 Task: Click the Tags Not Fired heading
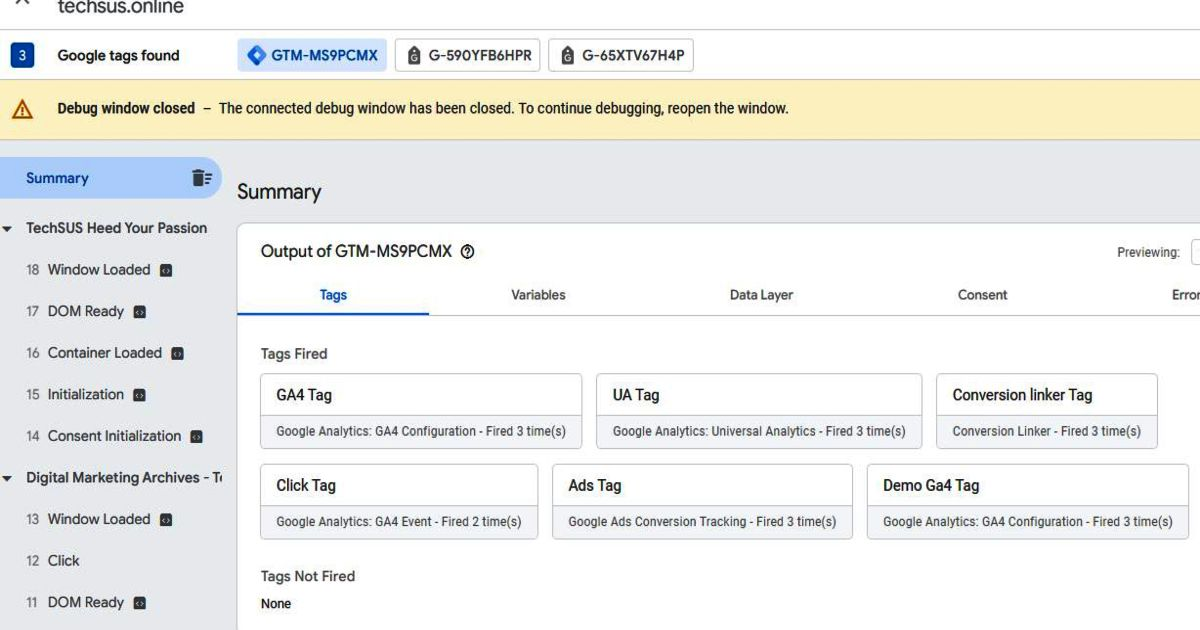(308, 577)
